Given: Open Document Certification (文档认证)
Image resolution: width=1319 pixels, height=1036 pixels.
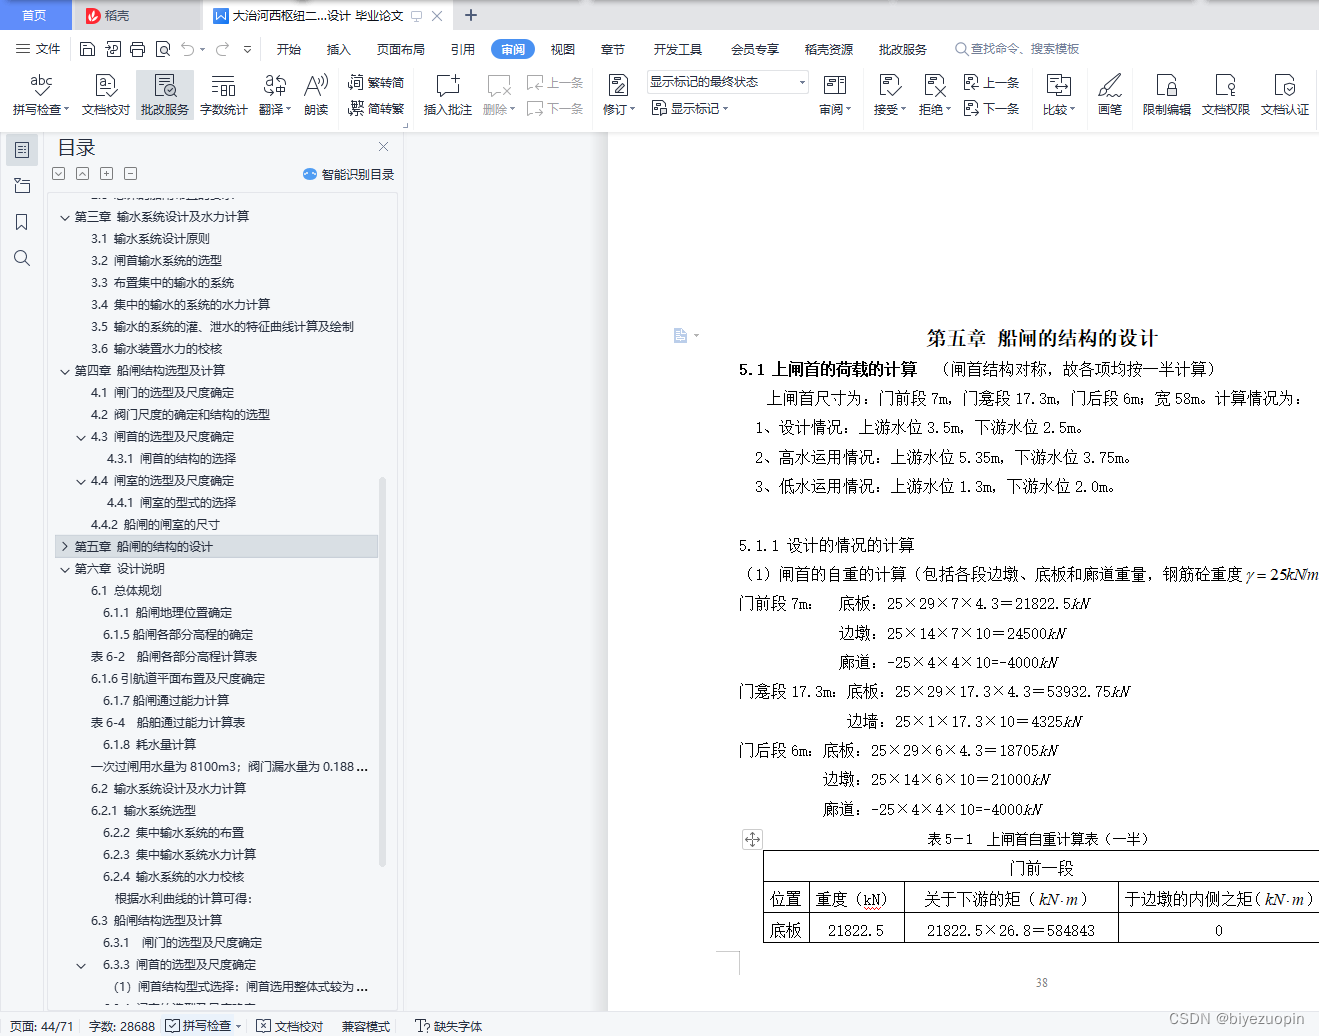Looking at the screenshot, I should [x=1285, y=95].
